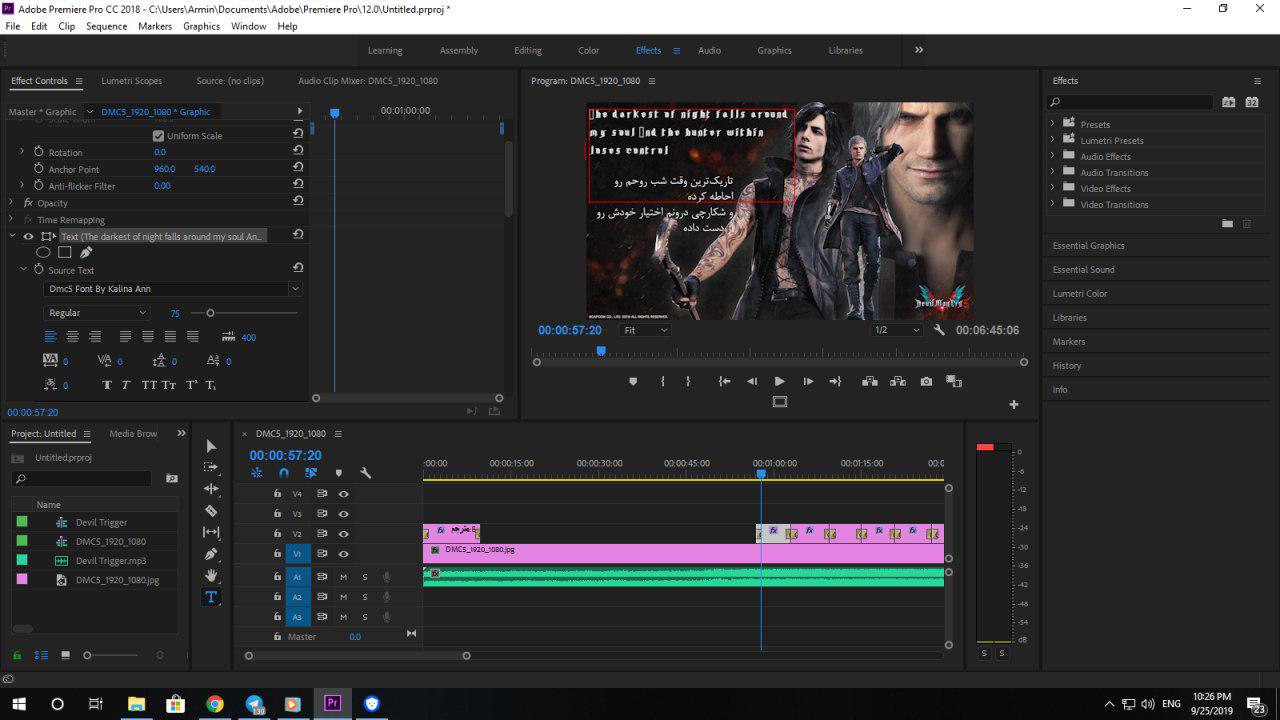1280x720 pixels.
Task: Expand Video Transitions folder
Action: (x=1052, y=204)
